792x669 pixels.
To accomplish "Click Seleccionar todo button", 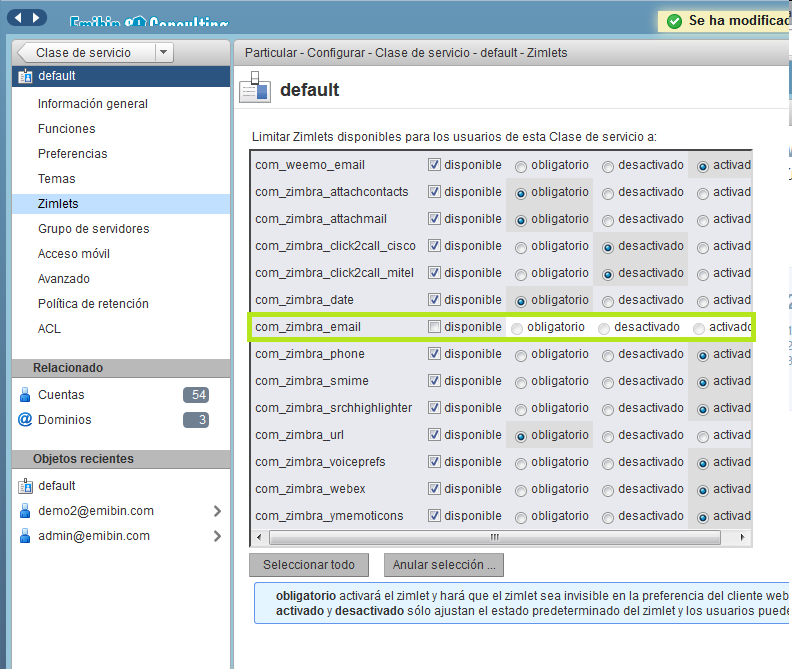I will pyautogui.click(x=309, y=565).
